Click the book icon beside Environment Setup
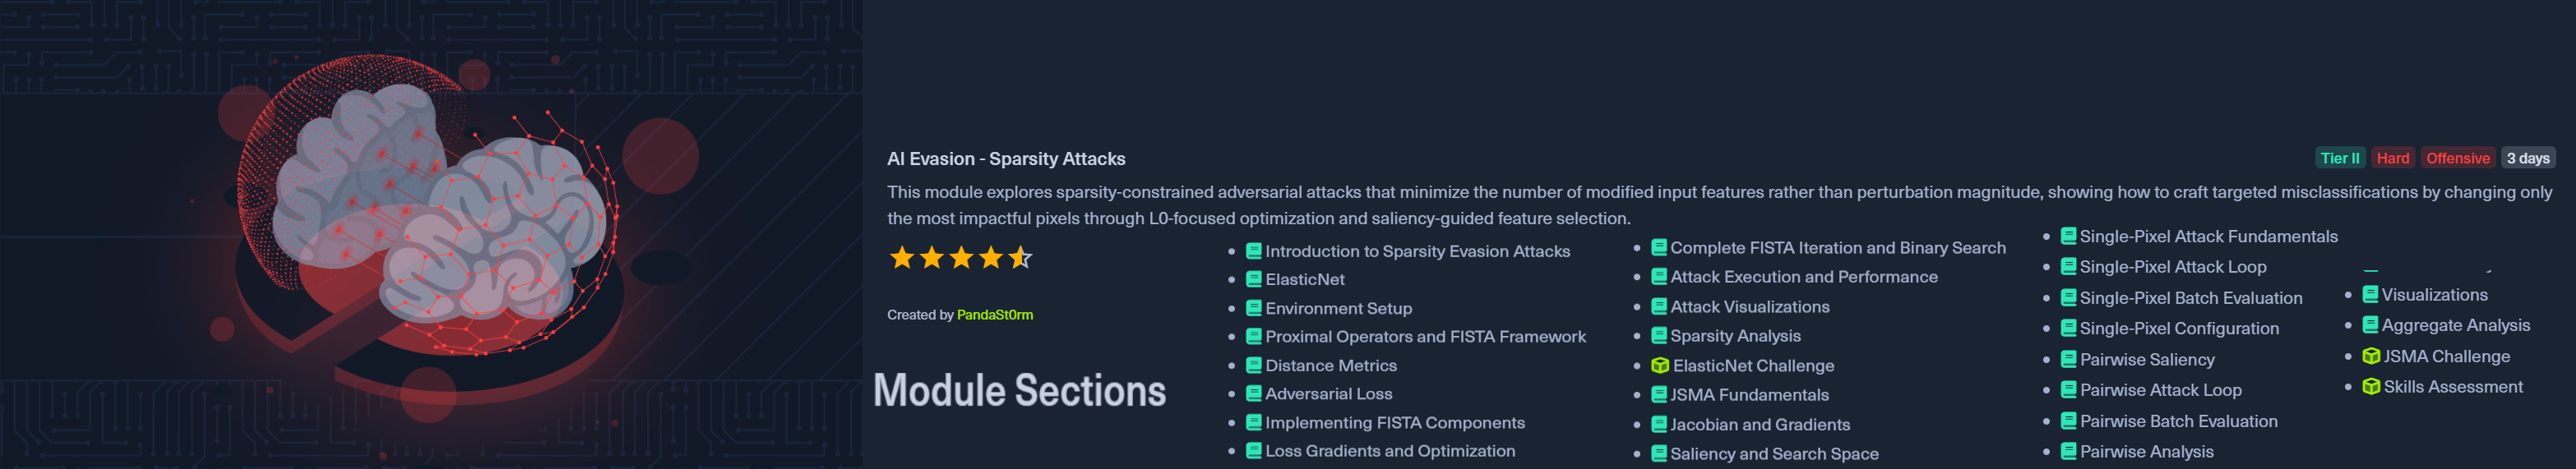The image size is (2576, 469). (1253, 308)
